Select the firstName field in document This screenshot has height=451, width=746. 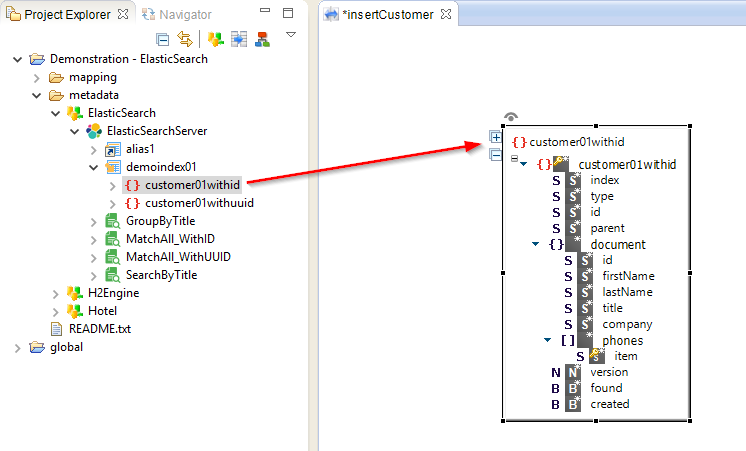pyautogui.click(x=628, y=276)
